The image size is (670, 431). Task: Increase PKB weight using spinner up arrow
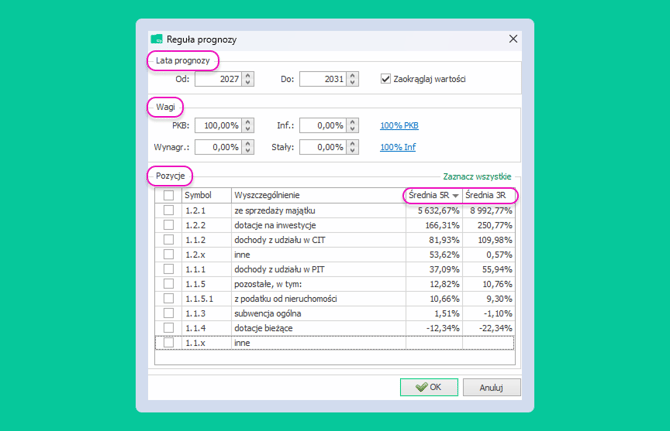coord(248,122)
